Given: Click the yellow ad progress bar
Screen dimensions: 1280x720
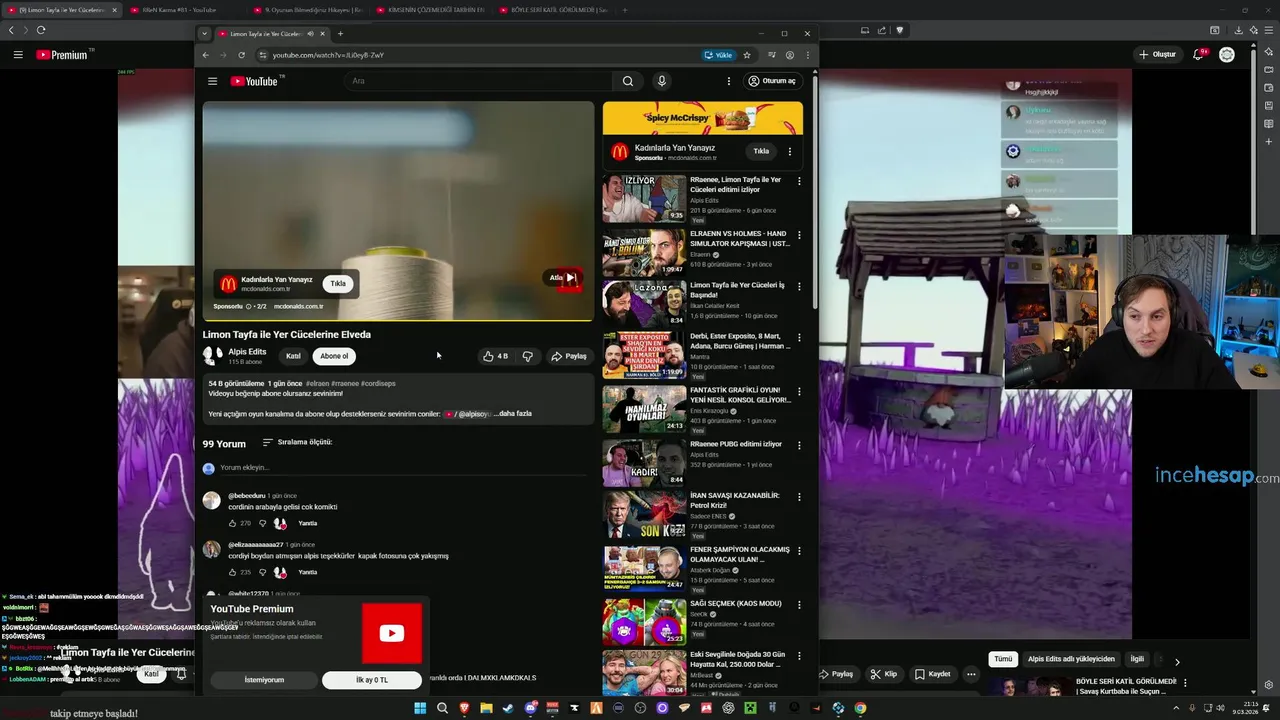Looking at the screenshot, I should tap(398, 320).
